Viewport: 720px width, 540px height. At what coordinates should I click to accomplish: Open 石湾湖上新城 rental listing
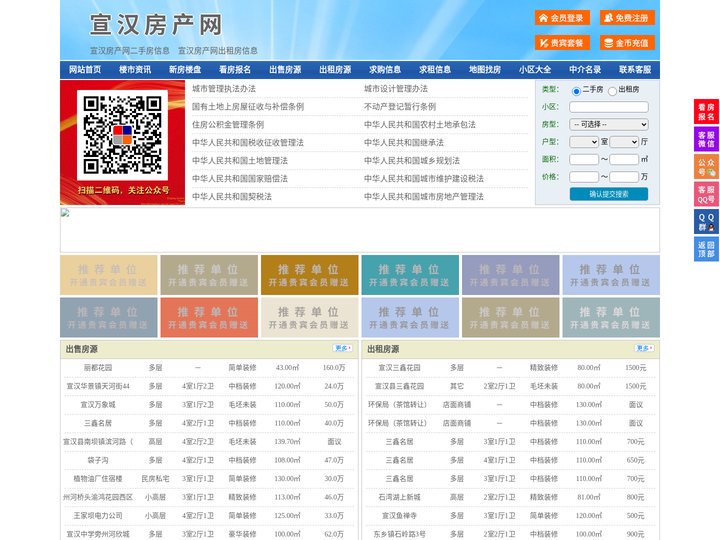(399, 497)
